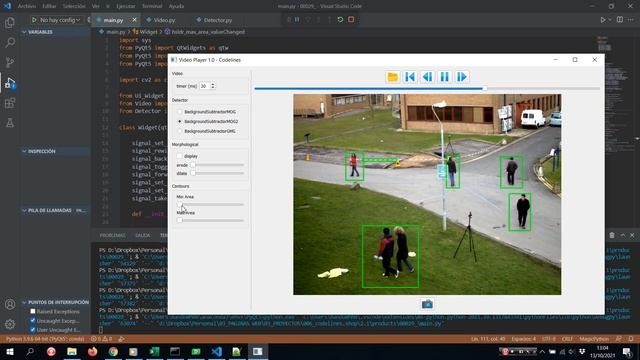Step video one frame forward
The image size is (640, 360).
462,77
